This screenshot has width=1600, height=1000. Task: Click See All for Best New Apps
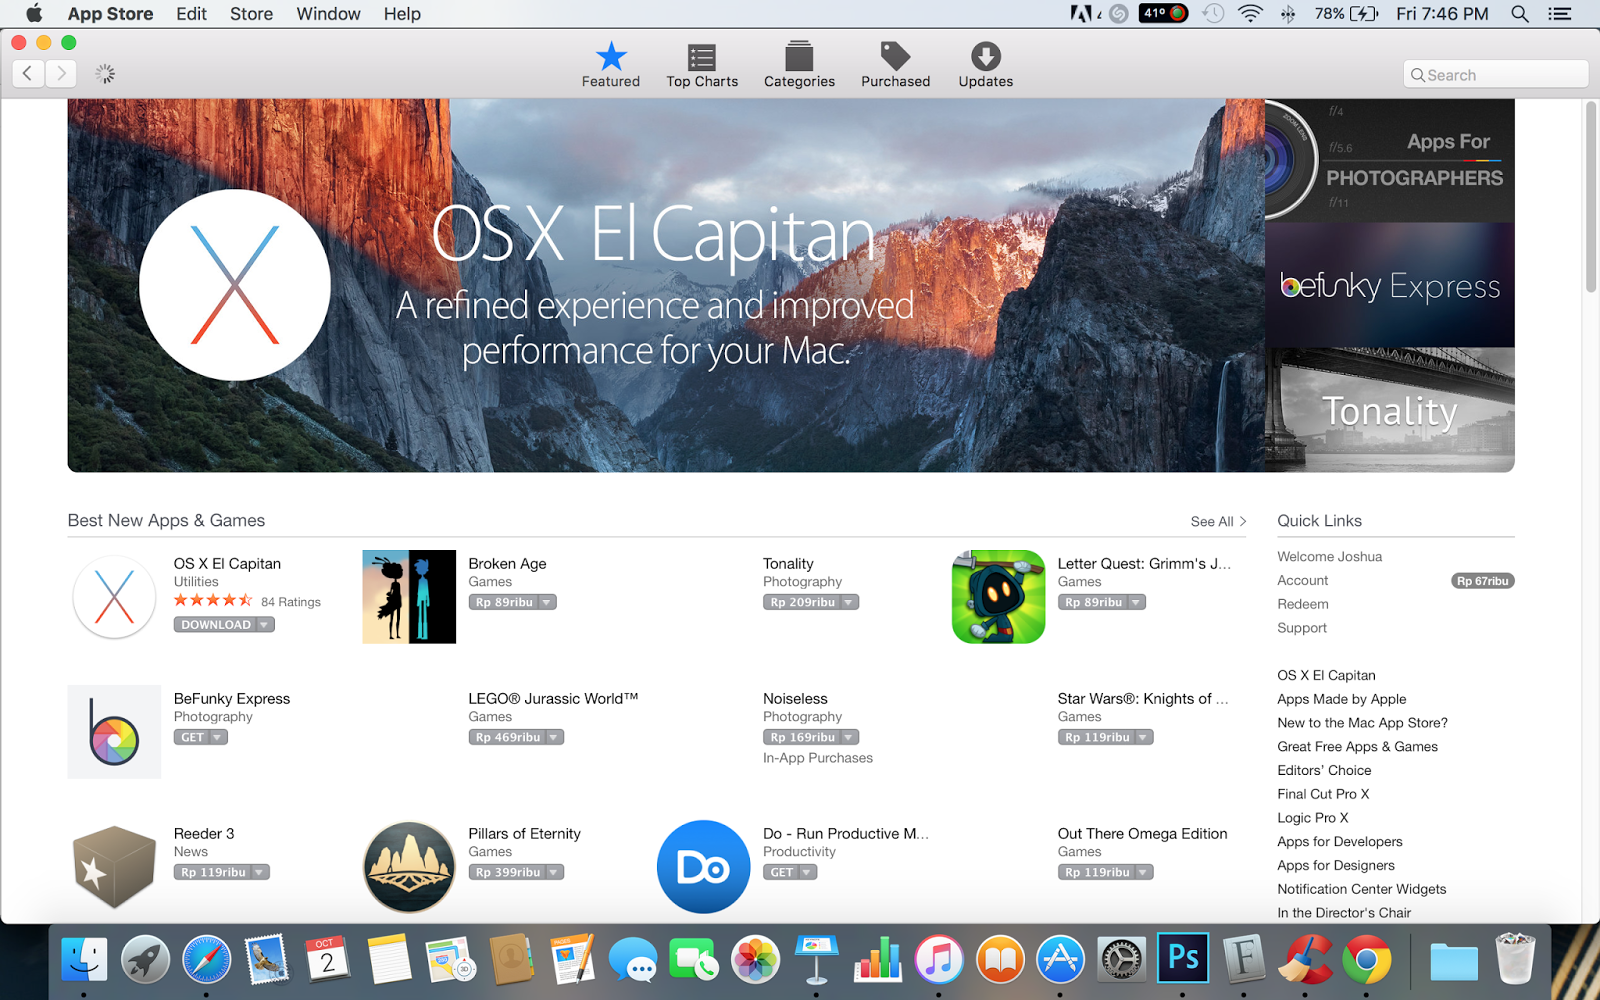click(x=1218, y=521)
